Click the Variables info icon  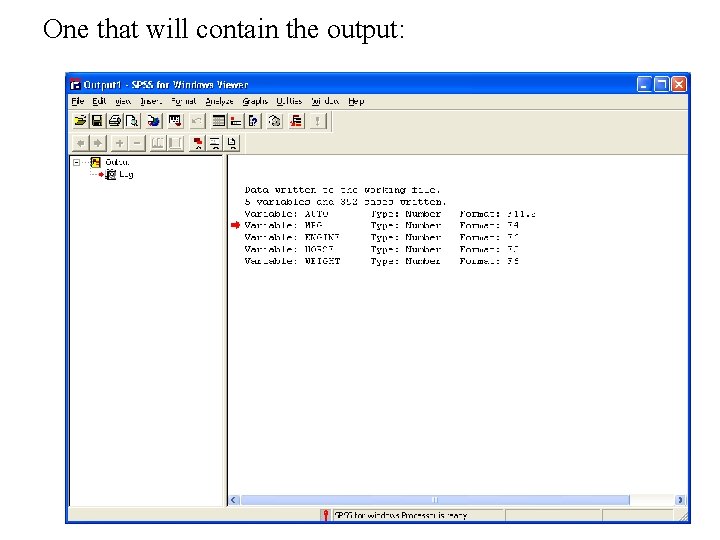tap(253, 121)
